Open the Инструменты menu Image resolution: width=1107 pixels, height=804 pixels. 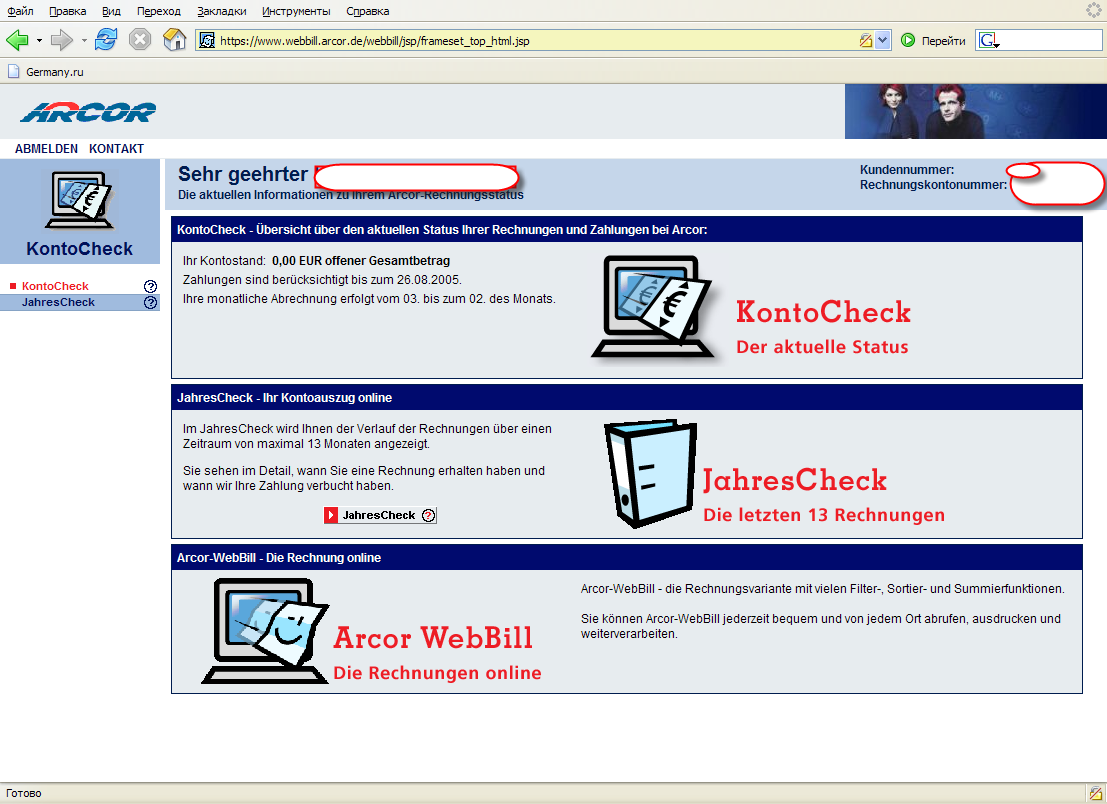click(x=296, y=11)
